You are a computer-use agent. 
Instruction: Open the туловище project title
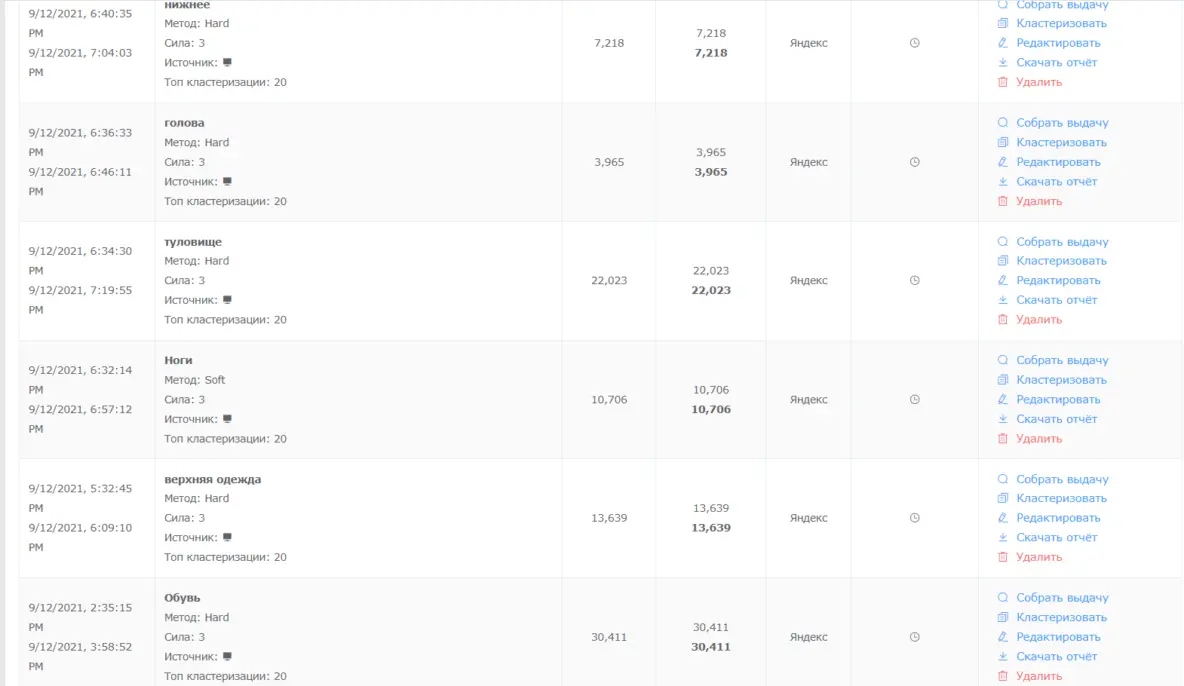193,242
